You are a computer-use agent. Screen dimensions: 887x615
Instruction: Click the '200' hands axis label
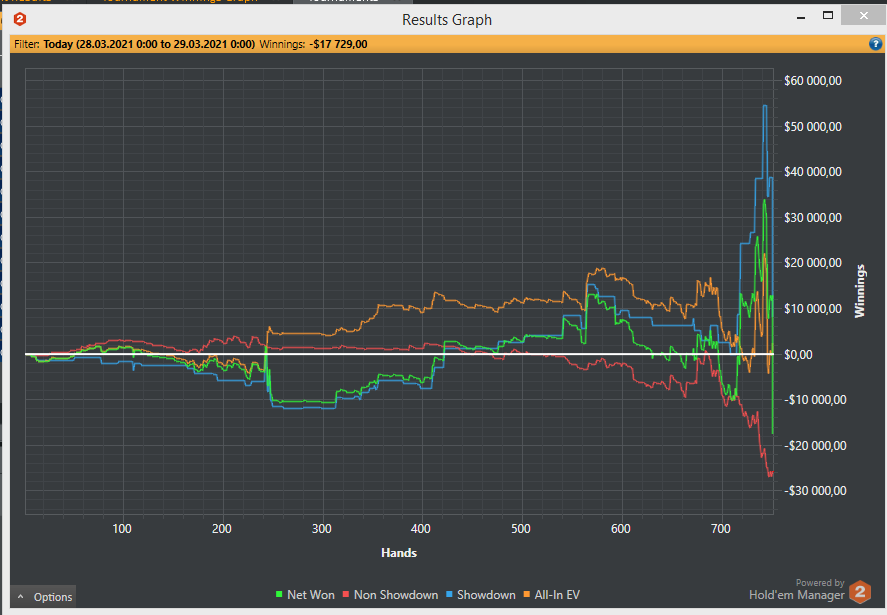pos(222,529)
